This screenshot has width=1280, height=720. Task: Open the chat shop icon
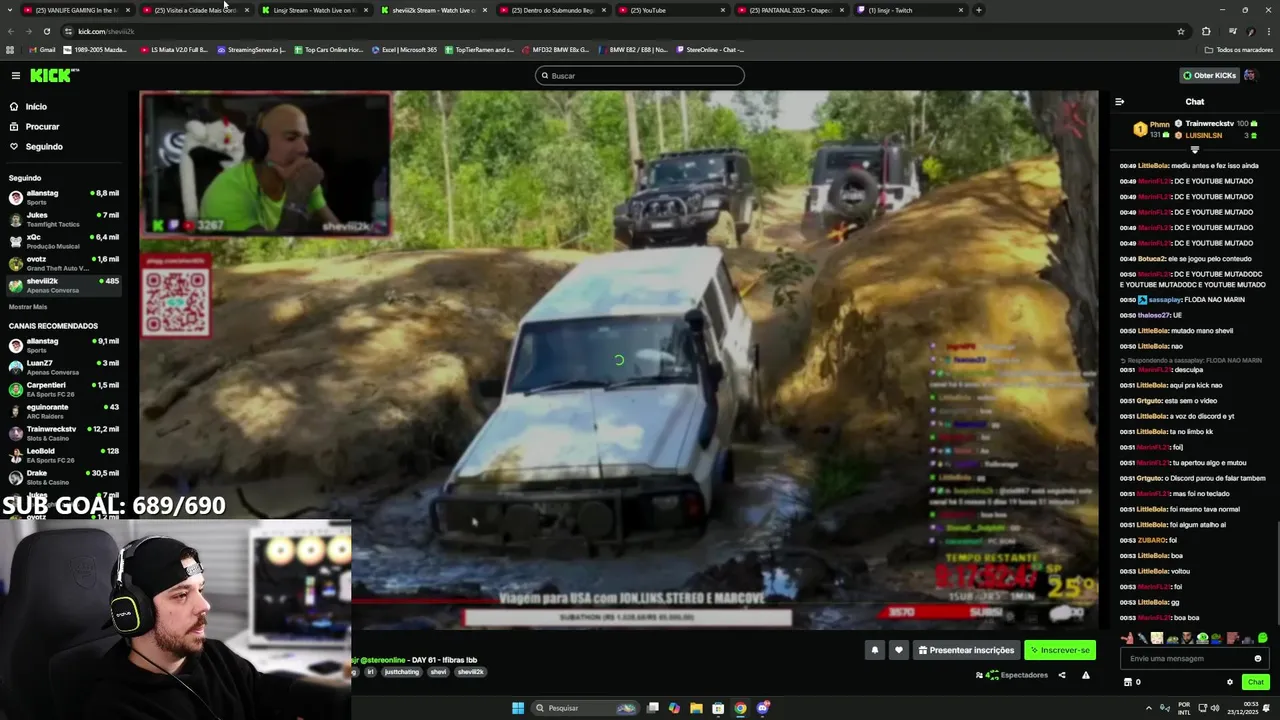click(1128, 682)
